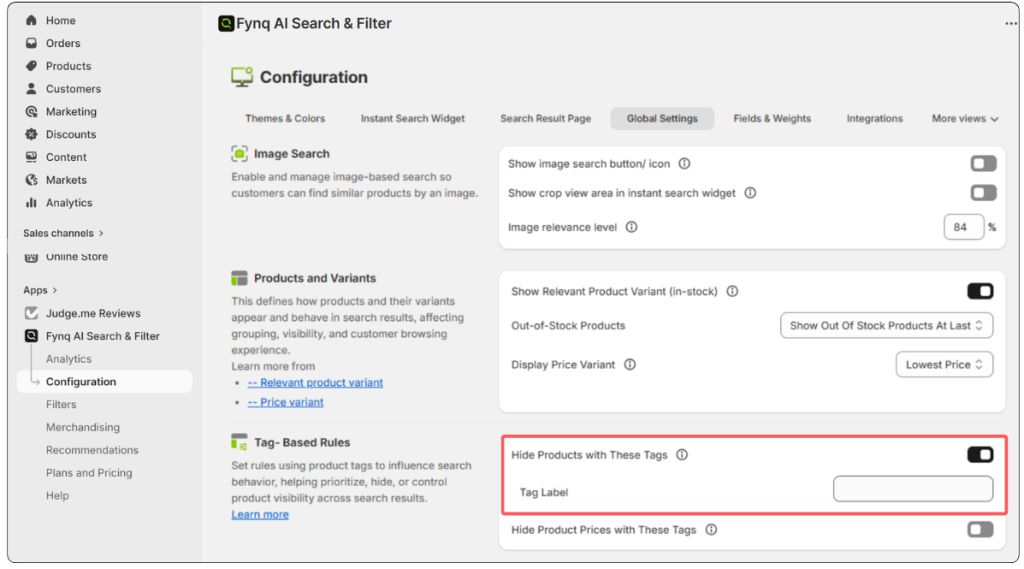Switch to Instant Search Widget tab
The image size is (1024, 569).
coord(413,119)
